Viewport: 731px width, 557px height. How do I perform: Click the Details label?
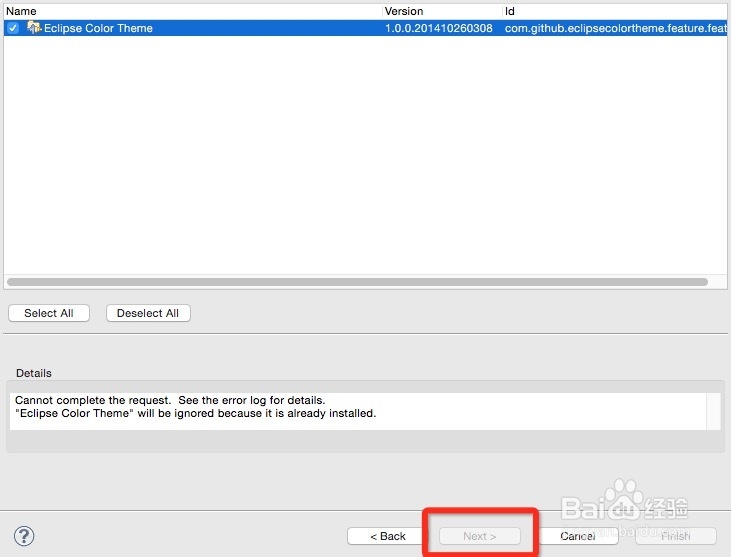34,373
